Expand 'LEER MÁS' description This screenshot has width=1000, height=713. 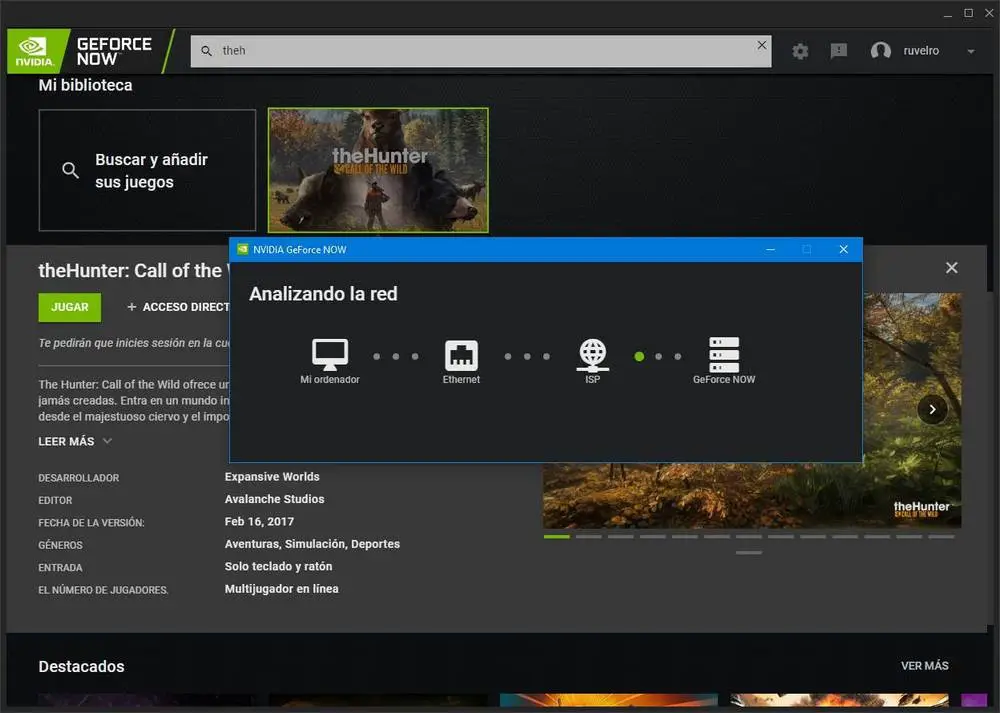(x=75, y=441)
